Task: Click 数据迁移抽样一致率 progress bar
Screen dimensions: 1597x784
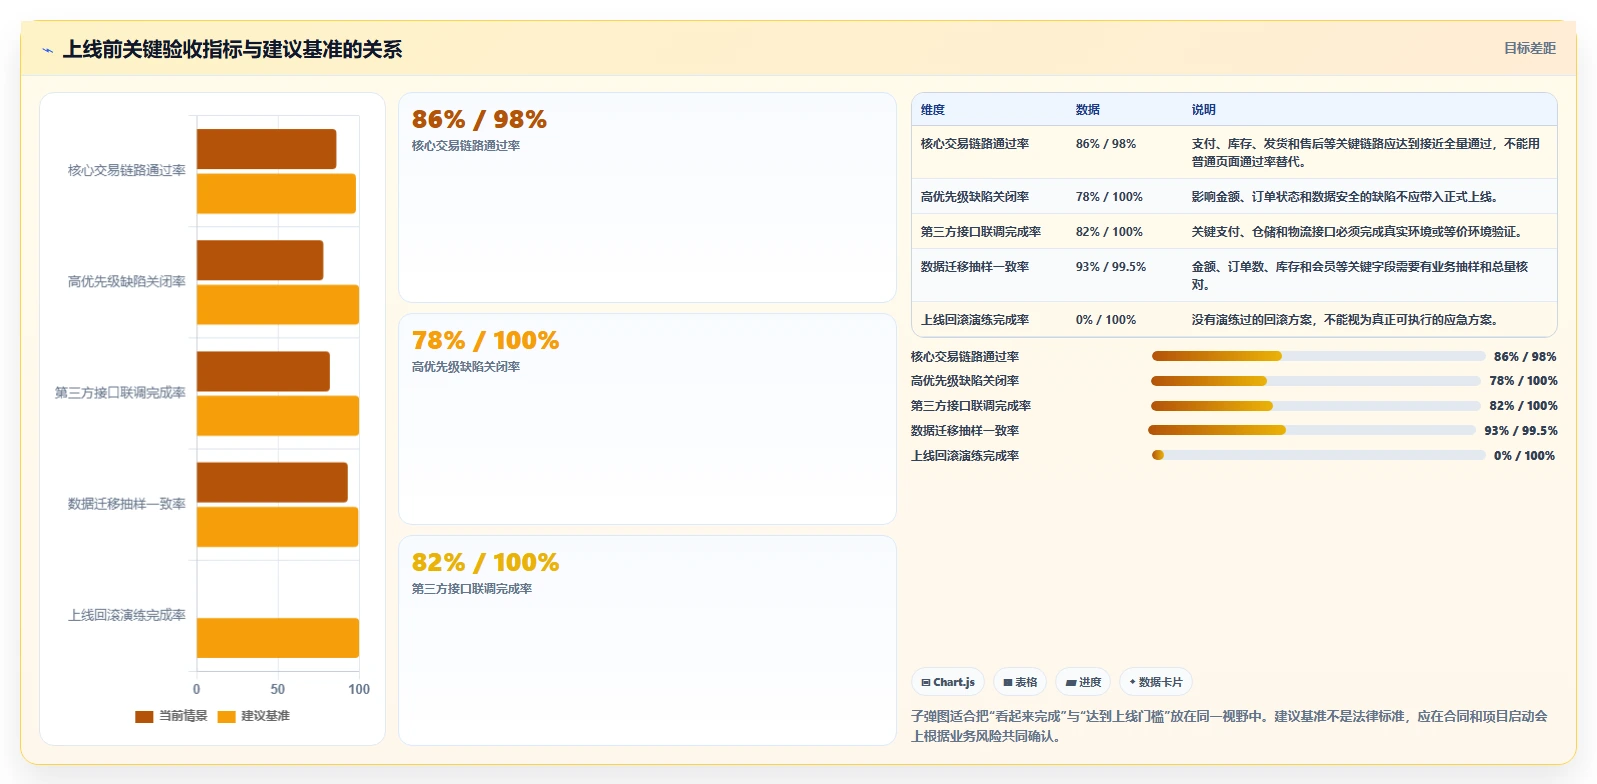Action: (x=1312, y=430)
